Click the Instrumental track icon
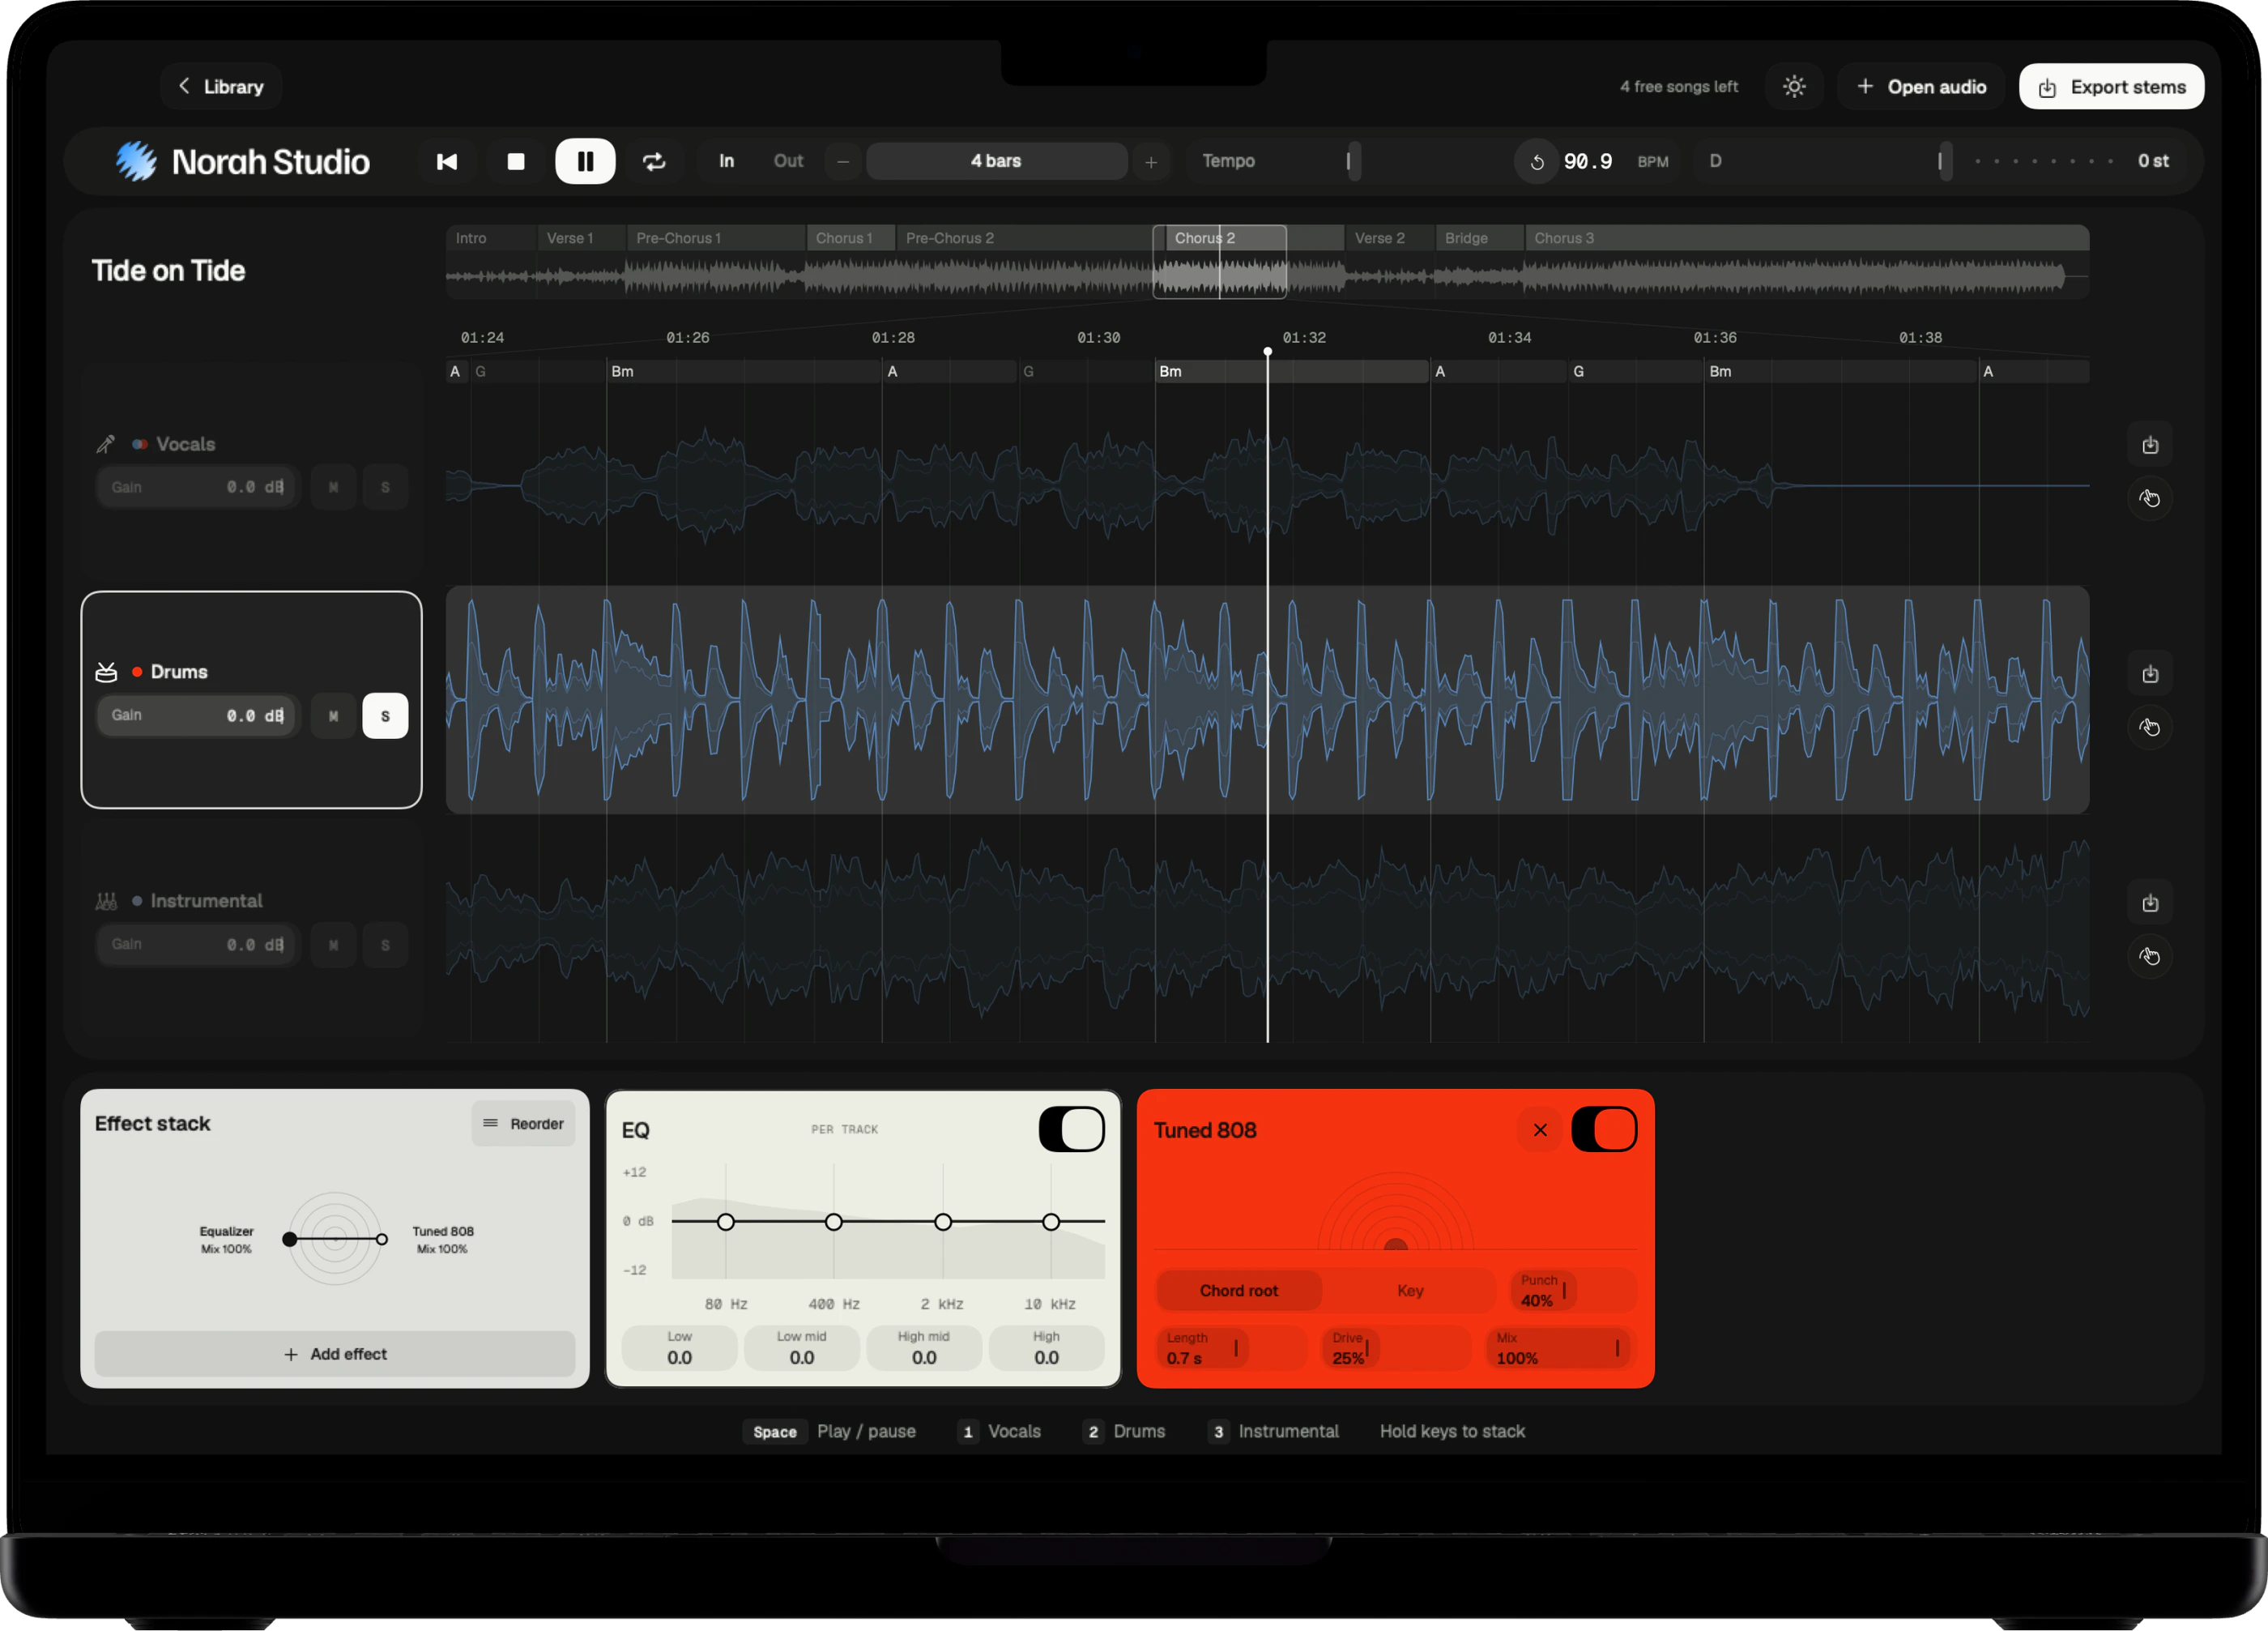Viewport: 2268px width, 1631px height. pos(106,901)
